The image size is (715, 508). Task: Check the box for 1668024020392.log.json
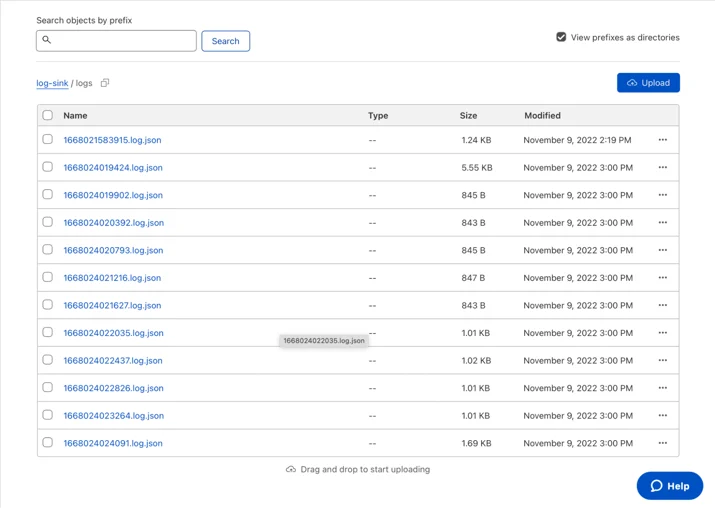[47, 222]
